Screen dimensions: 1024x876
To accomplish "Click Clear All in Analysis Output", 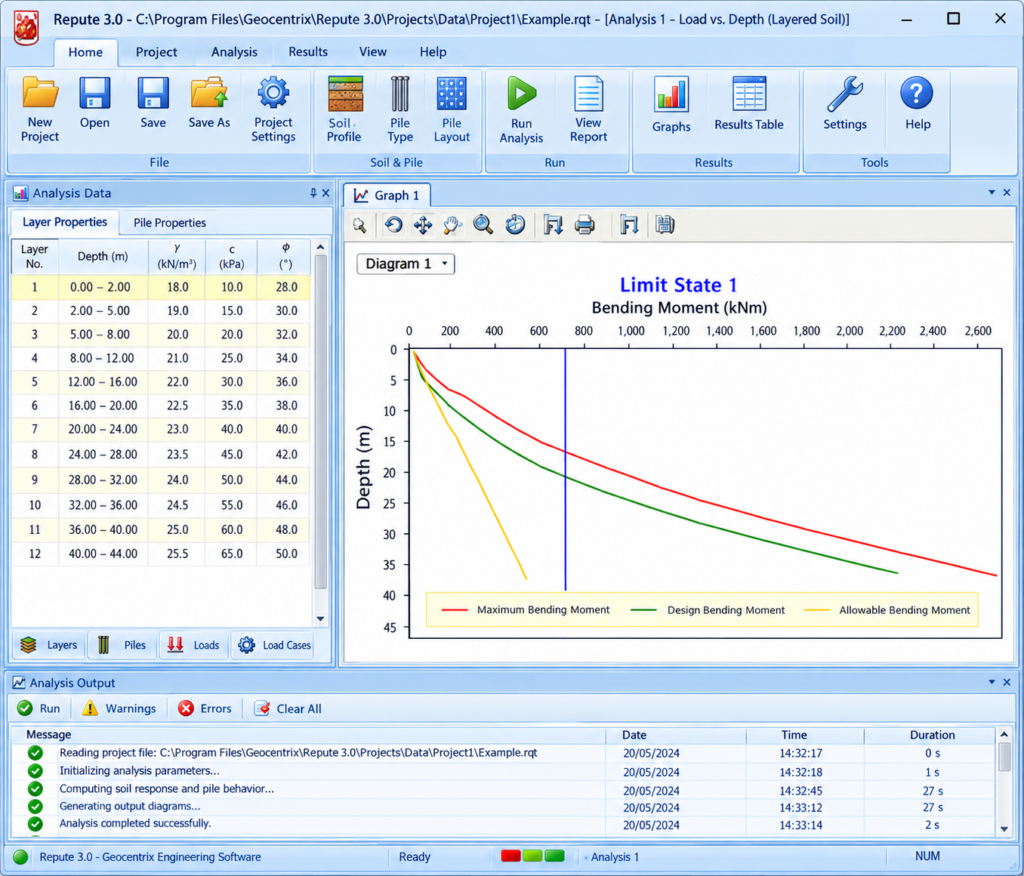I will click(x=288, y=709).
